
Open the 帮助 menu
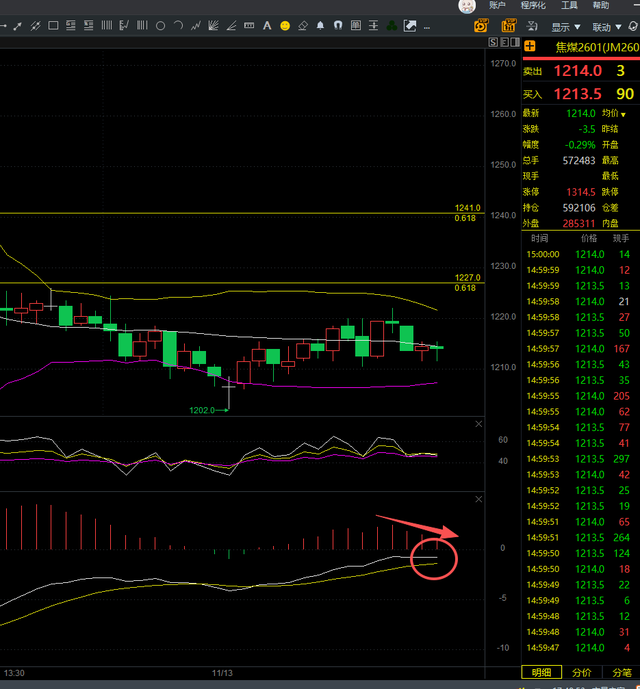(601, 5)
